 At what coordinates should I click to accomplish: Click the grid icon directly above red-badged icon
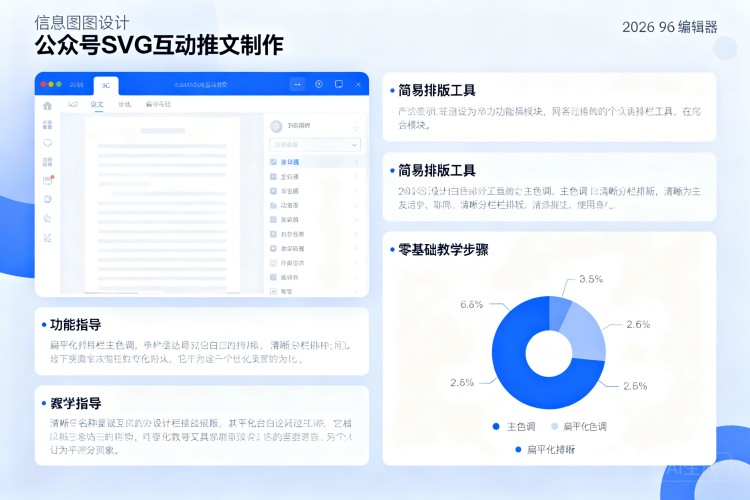click(47, 162)
